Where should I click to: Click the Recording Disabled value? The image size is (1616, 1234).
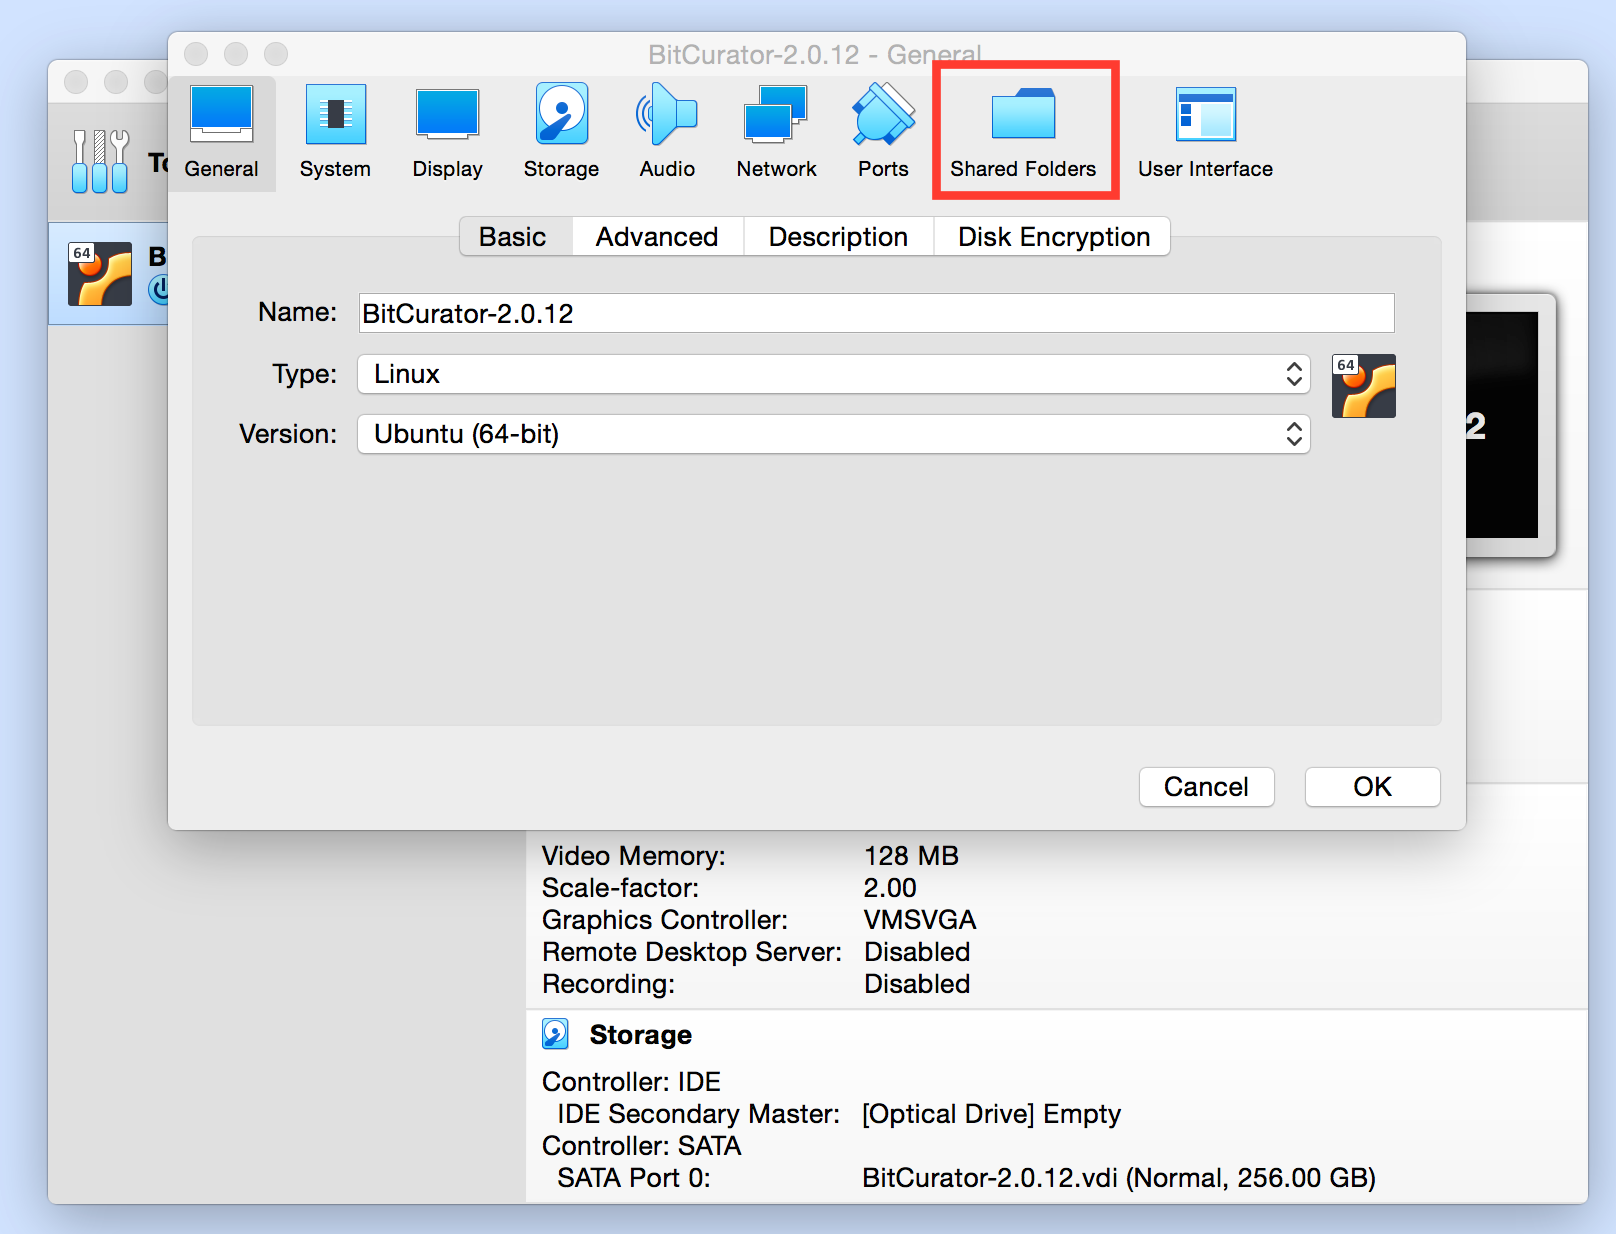[917, 984]
